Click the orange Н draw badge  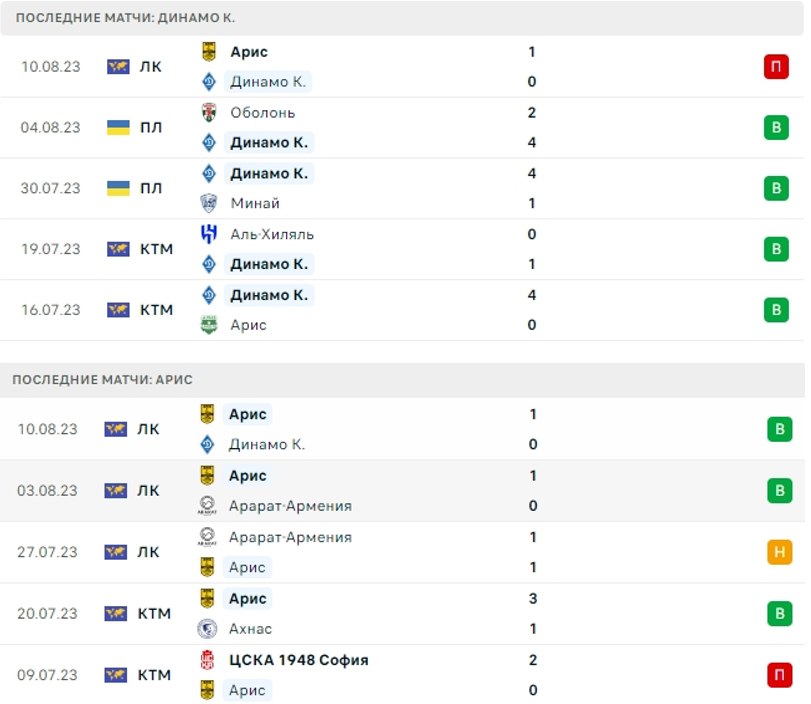pyautogui.click(x=779, y=552)
